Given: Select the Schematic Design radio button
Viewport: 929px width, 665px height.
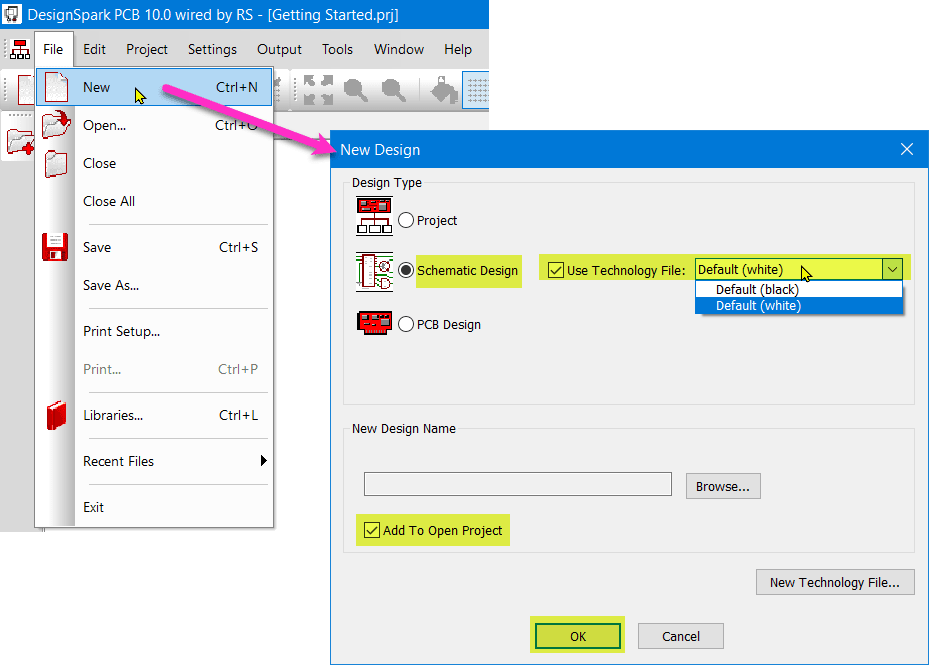Looking at the screenshot, I should pos(406,270).
